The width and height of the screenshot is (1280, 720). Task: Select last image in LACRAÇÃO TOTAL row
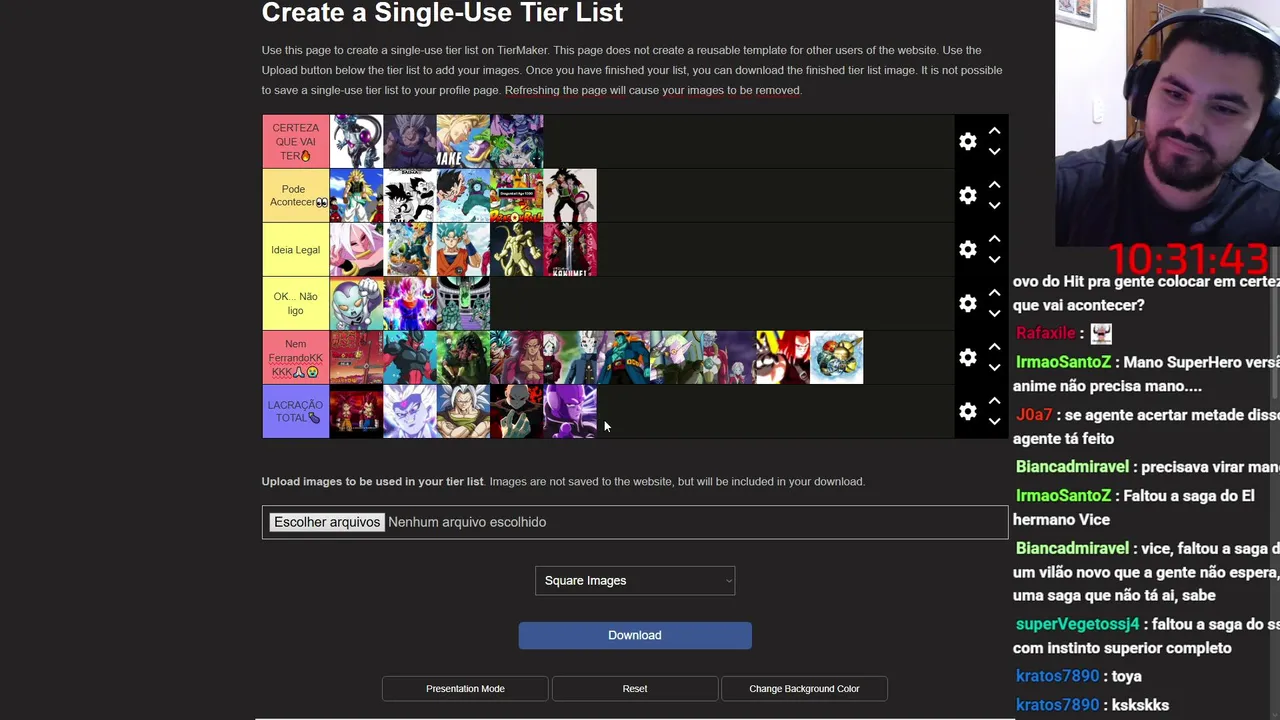click(570, 411)
